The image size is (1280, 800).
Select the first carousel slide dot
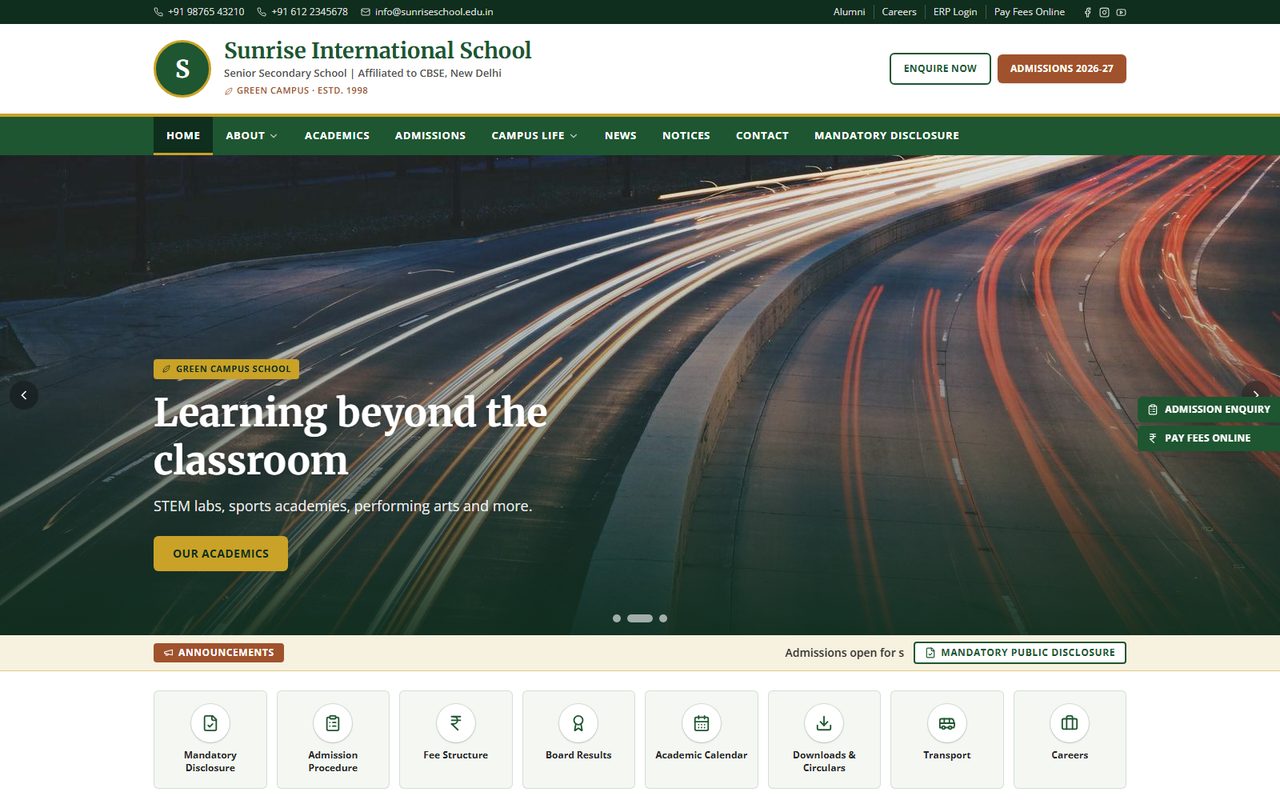click(x=617, y=618)
